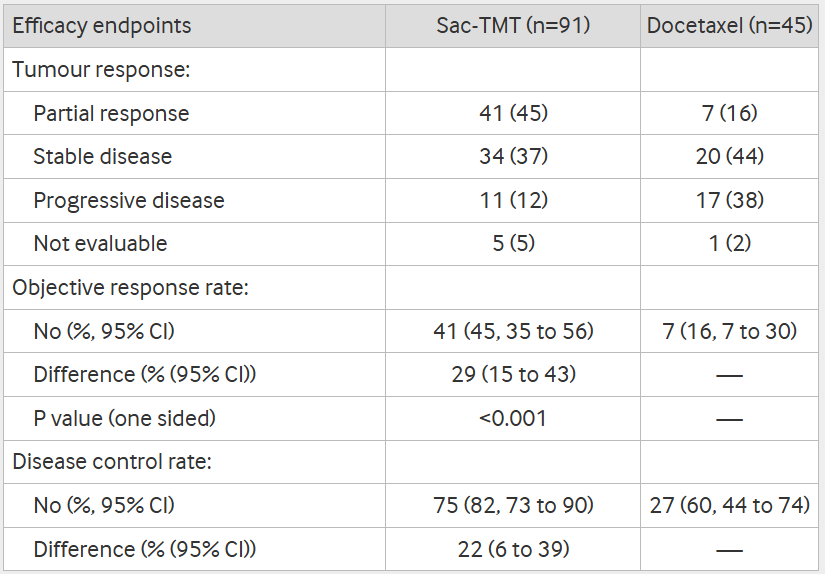Select the <0.001 P value cell

[x=513, y=418]
